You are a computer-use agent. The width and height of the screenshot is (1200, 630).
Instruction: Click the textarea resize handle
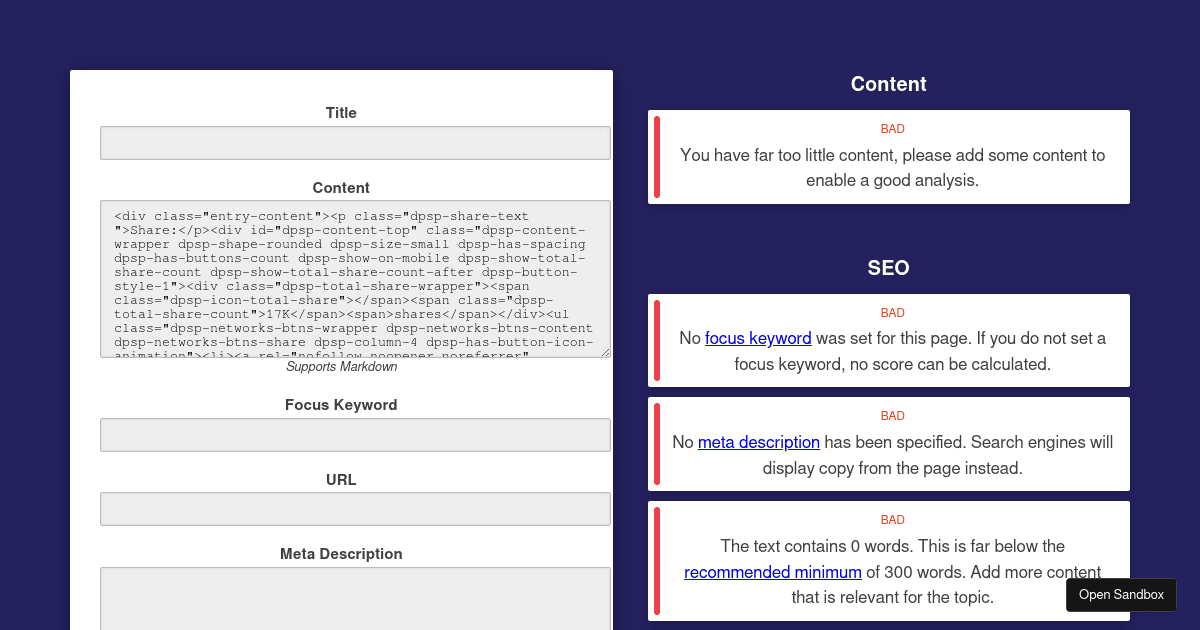[607, 352]
